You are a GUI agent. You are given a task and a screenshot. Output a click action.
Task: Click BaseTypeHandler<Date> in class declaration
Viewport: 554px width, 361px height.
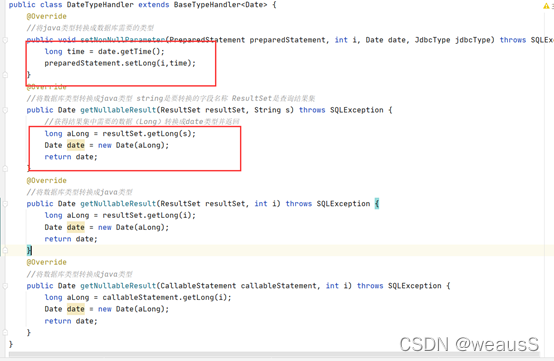220,5
